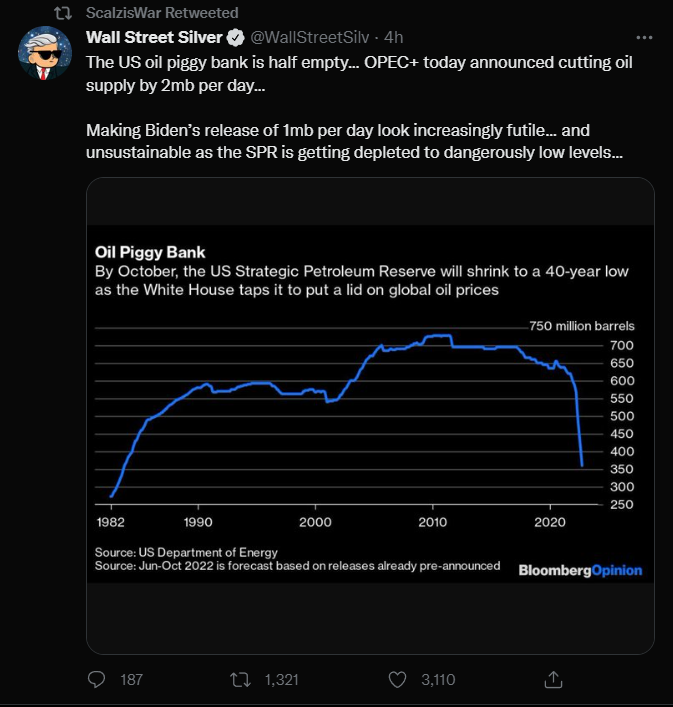The width and height of the screenshot is (673, 707).
Task: Like the tweet with the heart icon
Action: [x=397, y=679]
